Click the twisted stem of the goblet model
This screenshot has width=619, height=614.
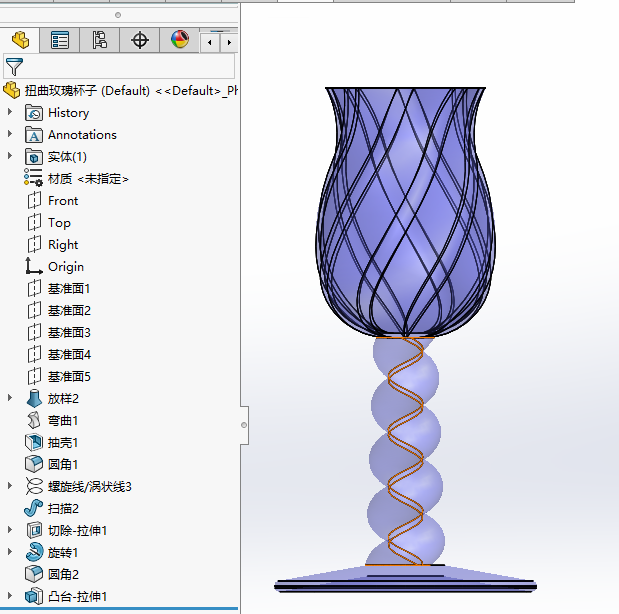[406, 451]
